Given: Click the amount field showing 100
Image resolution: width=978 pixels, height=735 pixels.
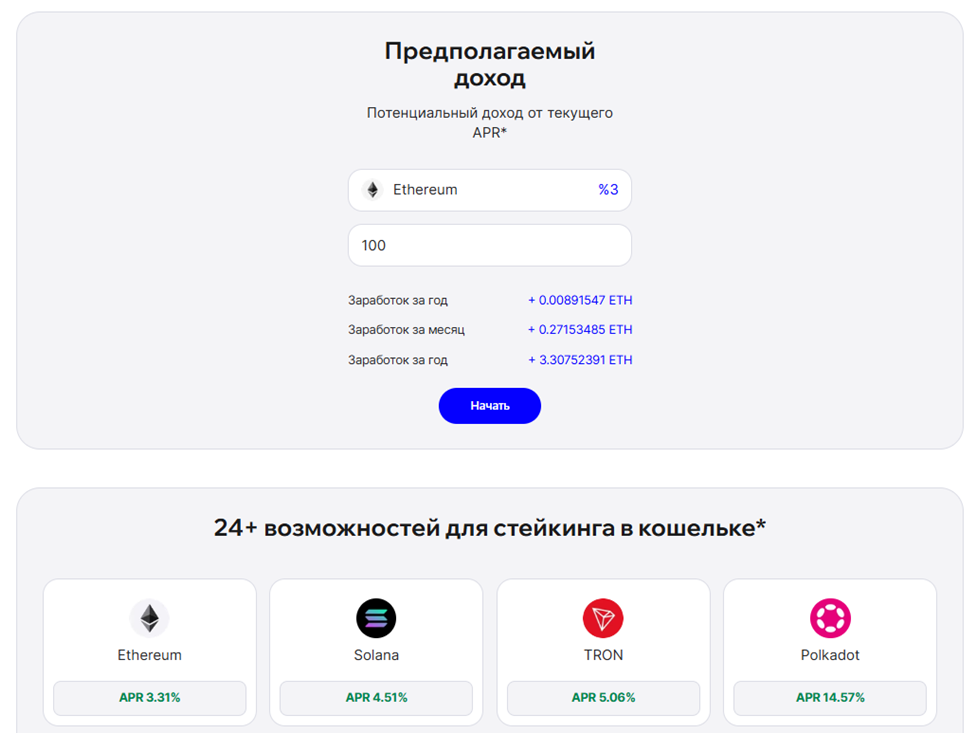Looking at the screenshot, I should coord(490,245).
